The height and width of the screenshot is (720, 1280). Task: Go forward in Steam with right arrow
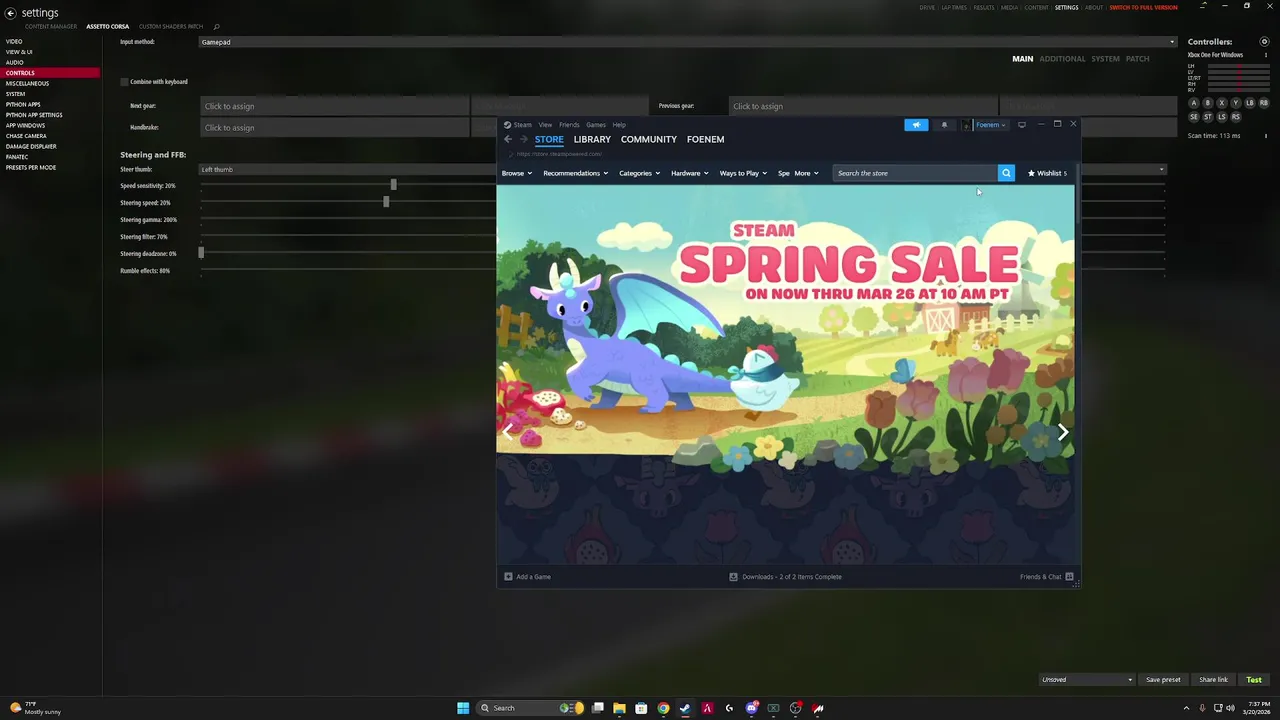tap(523, 139)
